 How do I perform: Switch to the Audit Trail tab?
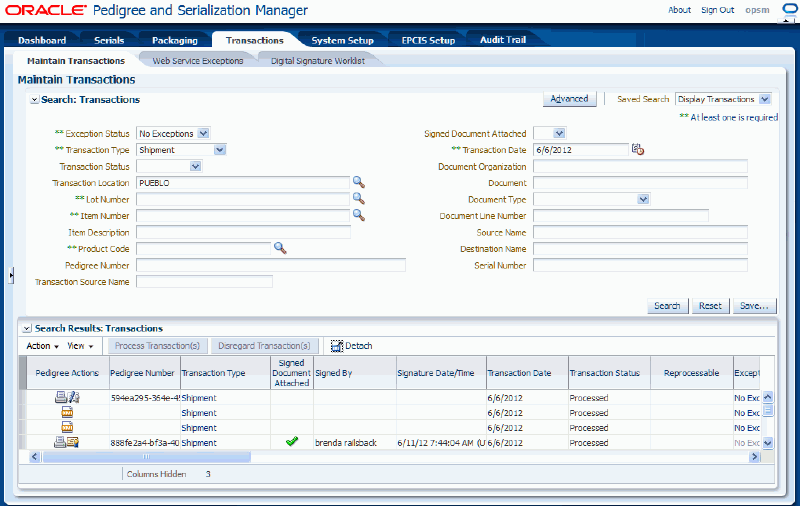503,40
